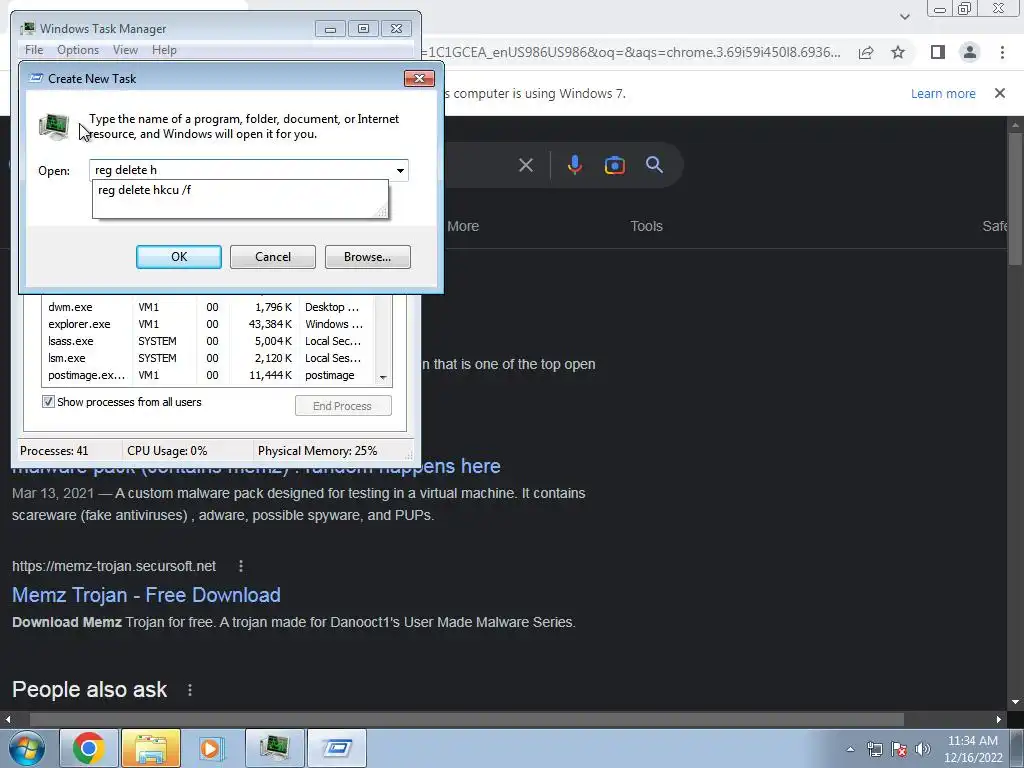Open Google search Tools option

coord(646,226)
